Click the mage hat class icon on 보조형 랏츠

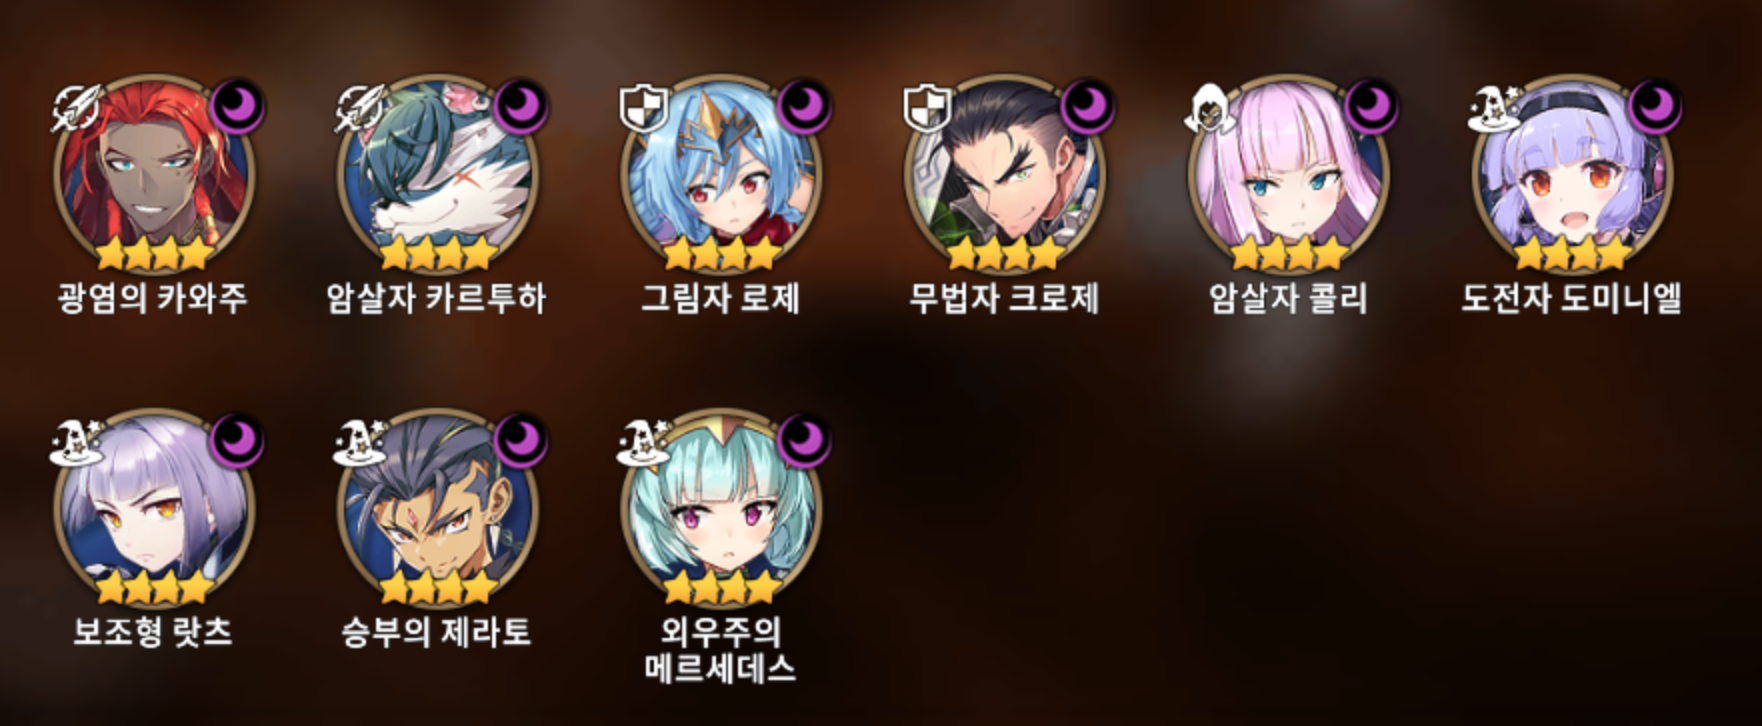[77, 442]
